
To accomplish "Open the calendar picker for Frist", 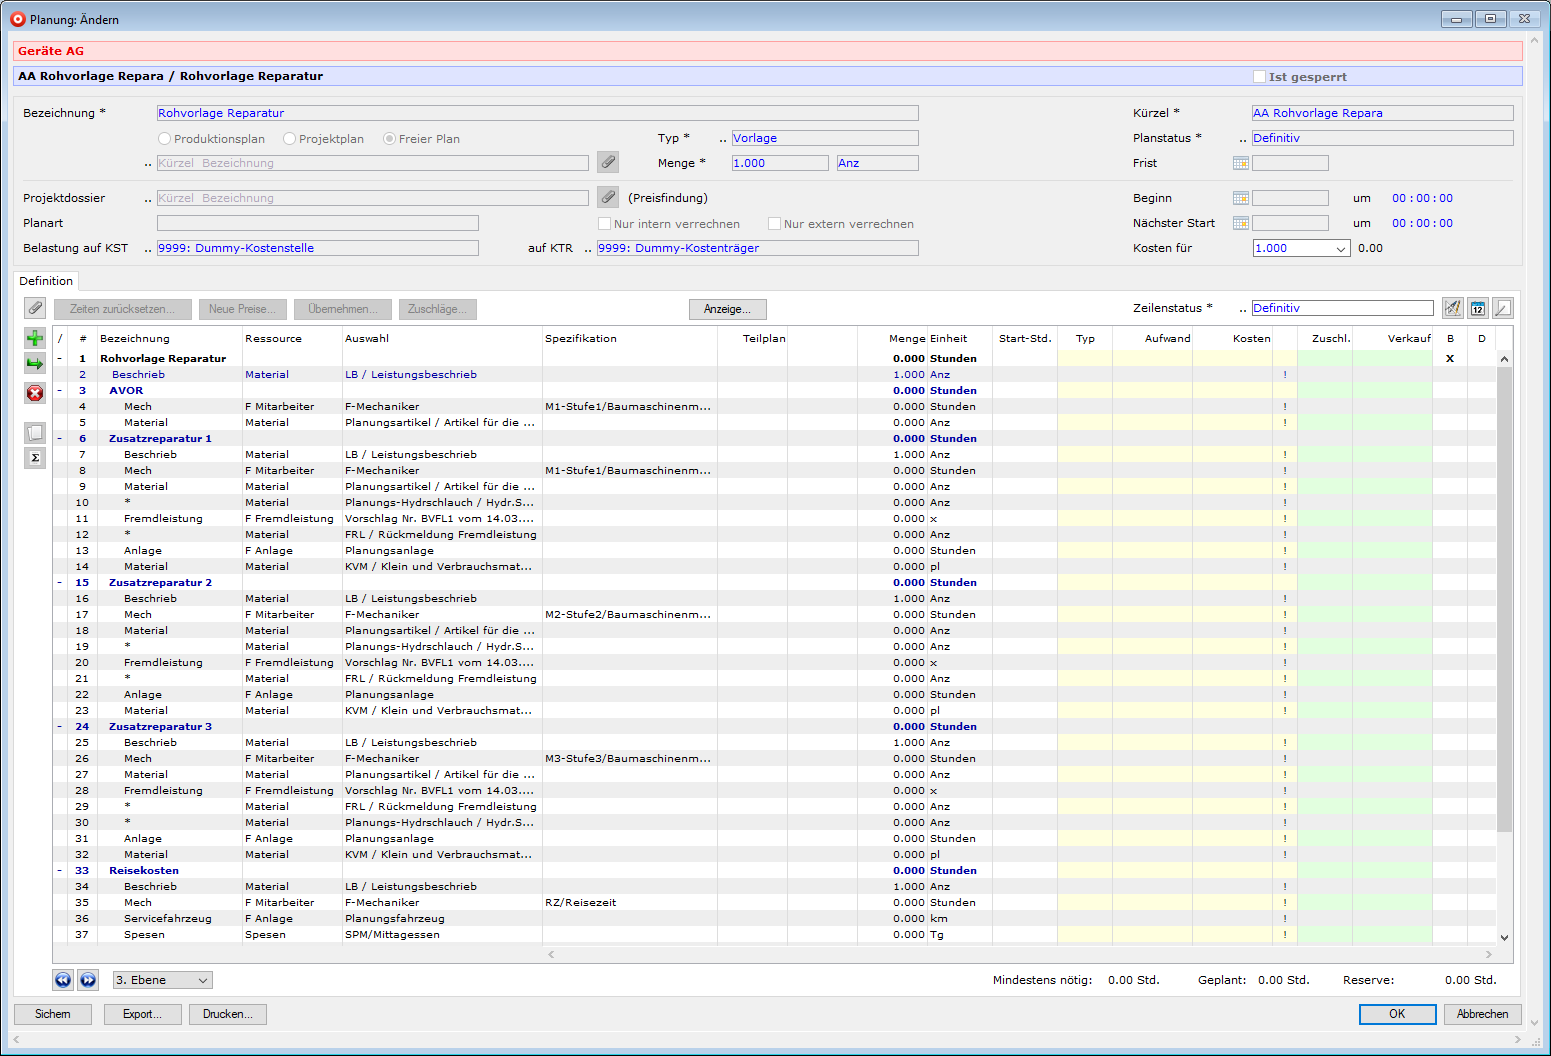I will 1241,163.
